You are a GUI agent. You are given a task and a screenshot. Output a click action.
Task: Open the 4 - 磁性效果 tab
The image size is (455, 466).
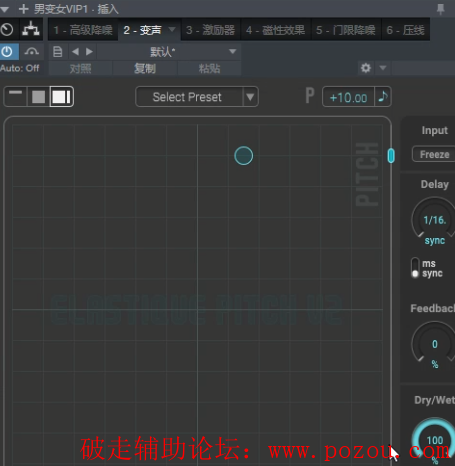(276, 30)
